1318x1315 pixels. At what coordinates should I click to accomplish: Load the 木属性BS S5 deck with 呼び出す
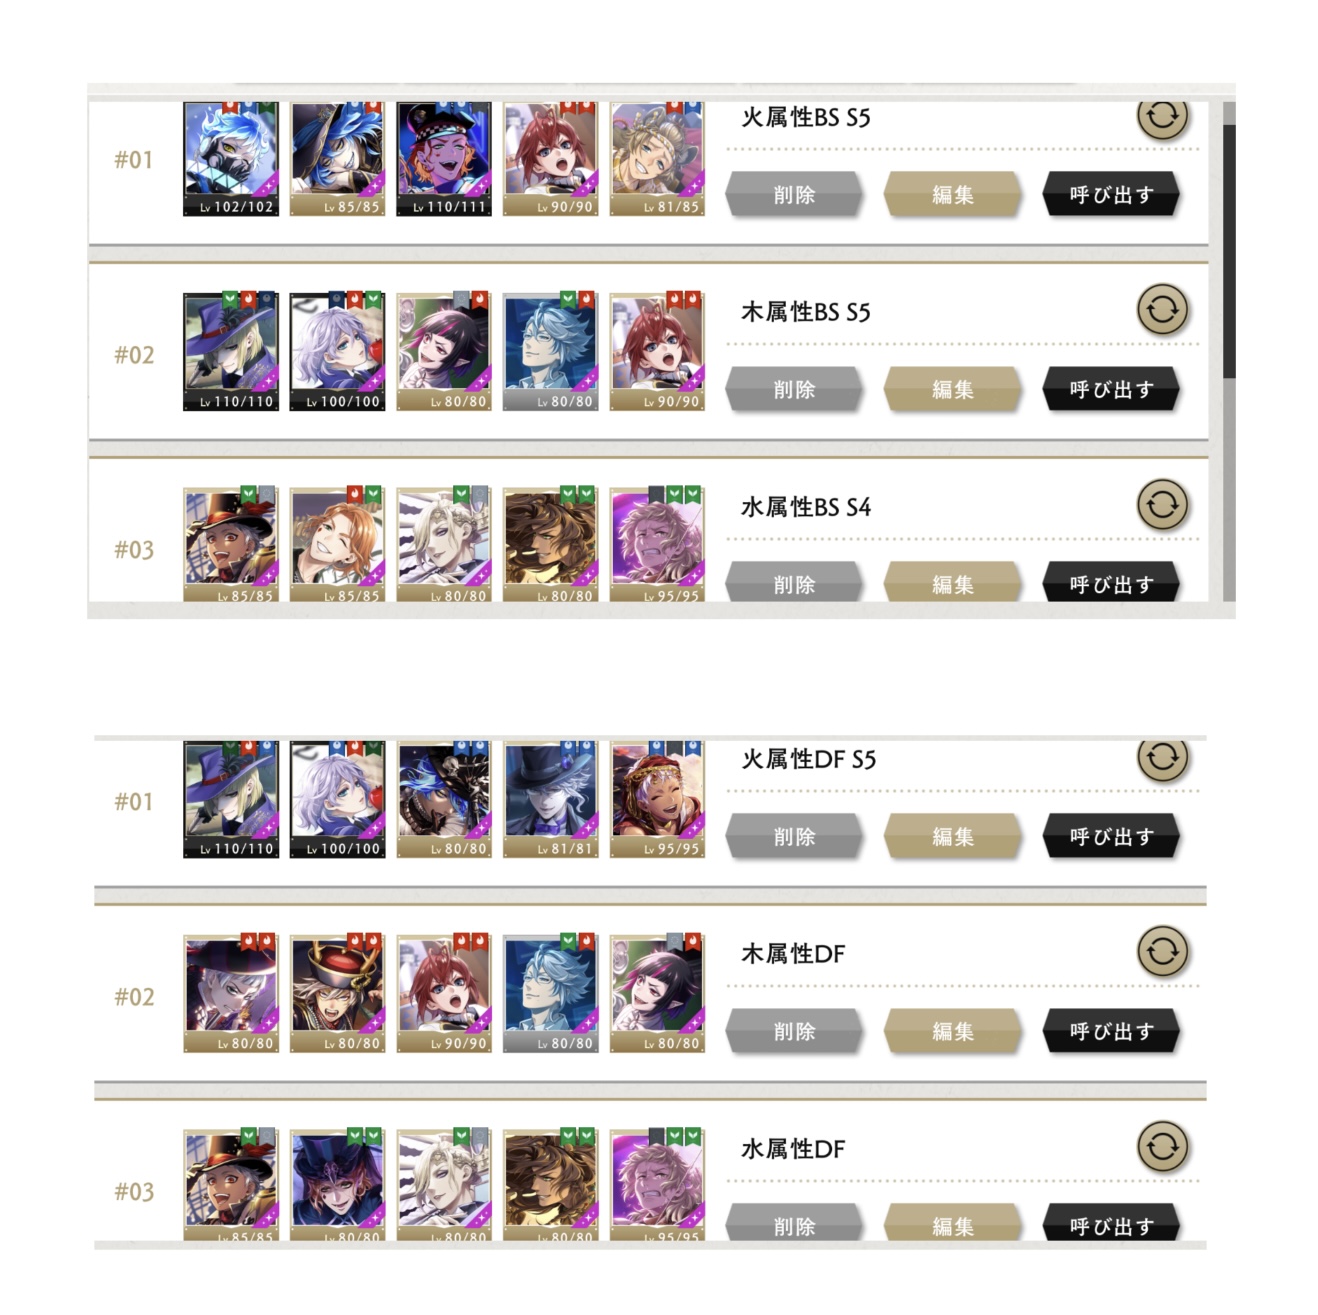tap(1111, 390)
